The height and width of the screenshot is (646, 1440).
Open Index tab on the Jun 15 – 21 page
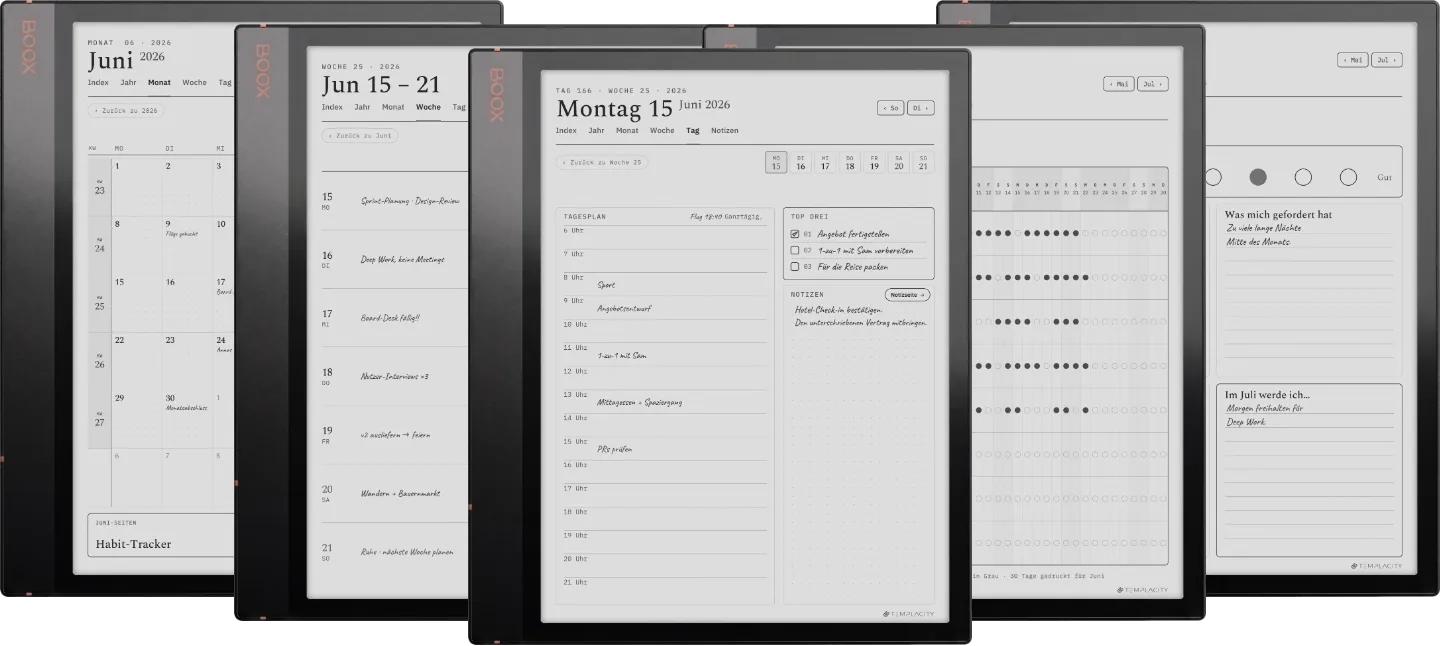(x=332, y=107)
